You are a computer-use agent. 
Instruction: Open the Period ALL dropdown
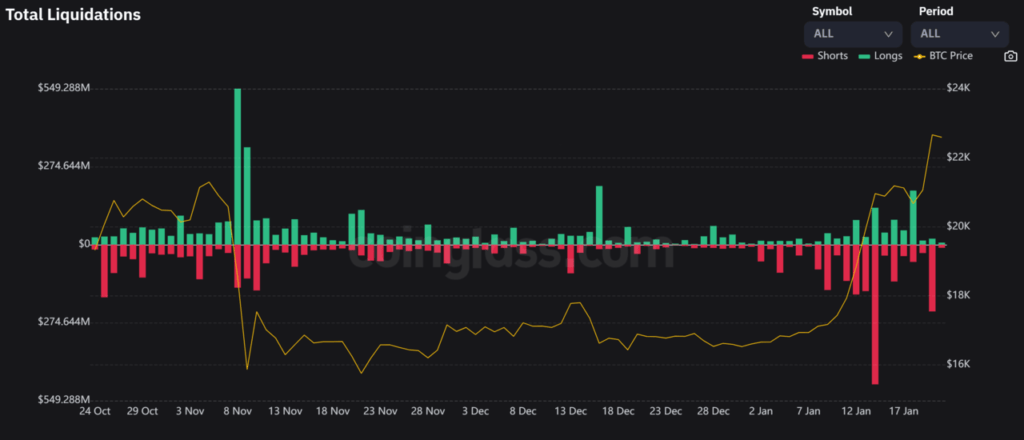click(960, 34)
